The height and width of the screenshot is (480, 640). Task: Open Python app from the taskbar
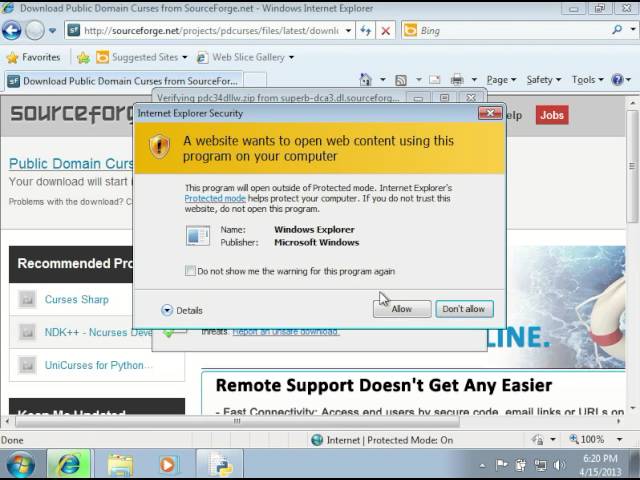coord(219,464)
